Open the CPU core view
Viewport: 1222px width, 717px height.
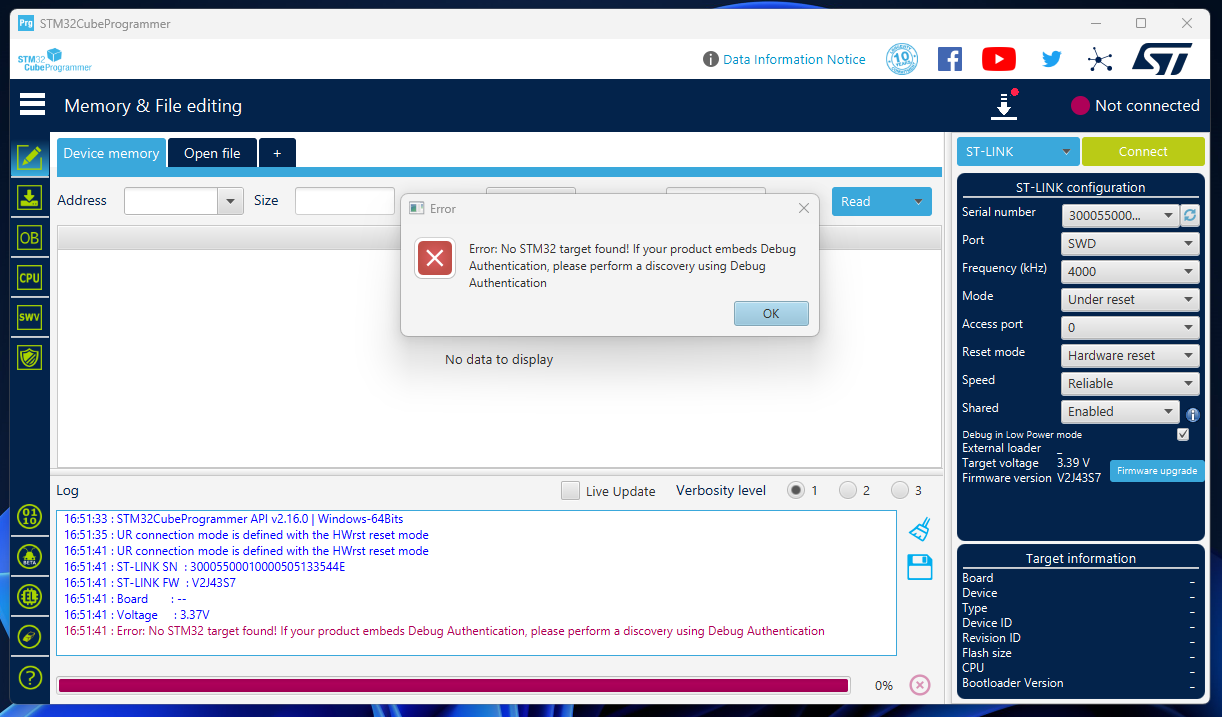[29, 276]
